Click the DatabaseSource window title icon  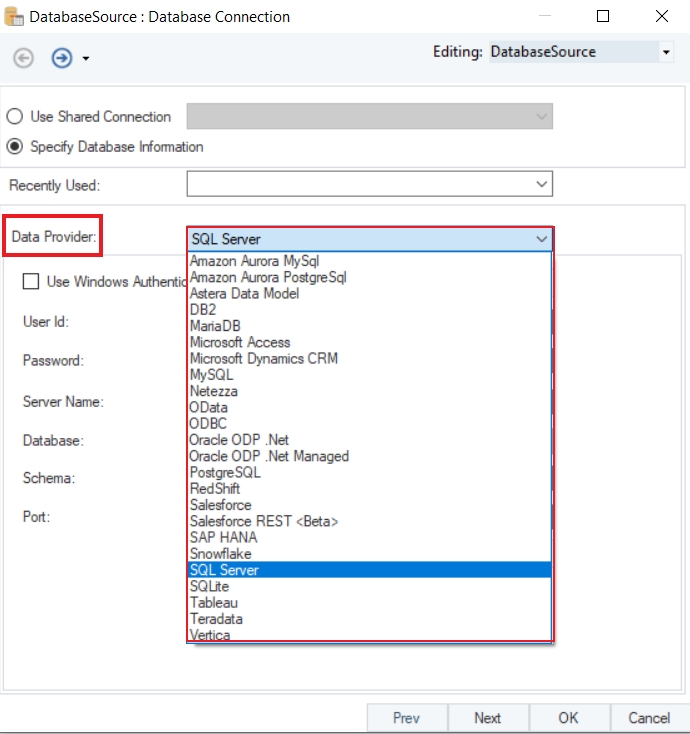point(14,17)
